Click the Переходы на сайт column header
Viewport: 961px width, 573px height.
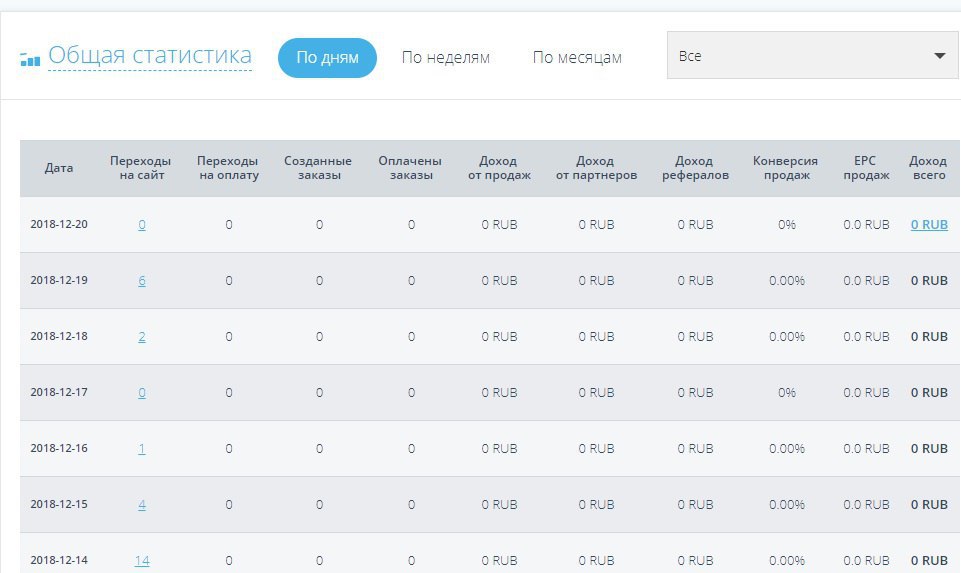[141, 168]
